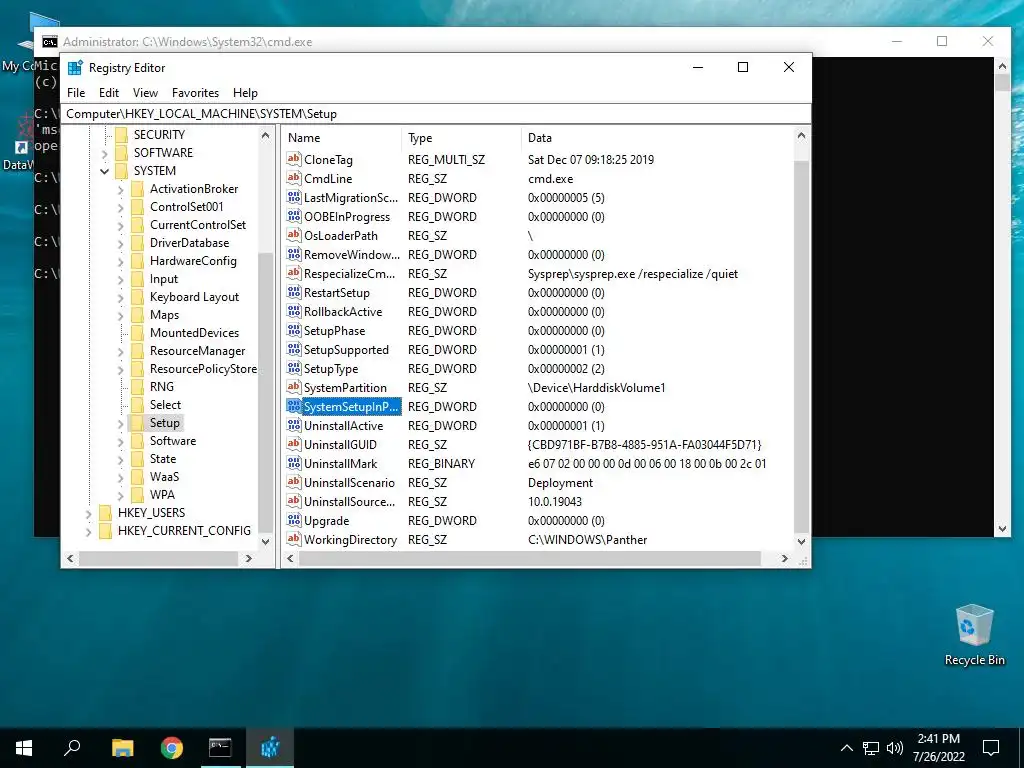Viewport: 1024px width, 768px height.
Task: Click the Registry Editor taskbar icon
Action: (270, 748)
